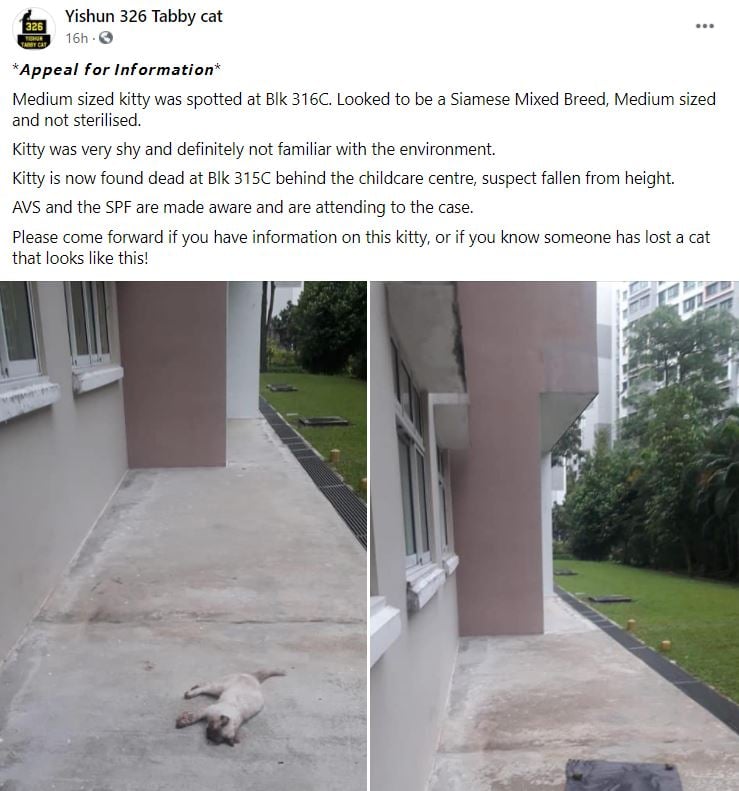Click the line saying kitty was very shy

[x=254, y=149]
